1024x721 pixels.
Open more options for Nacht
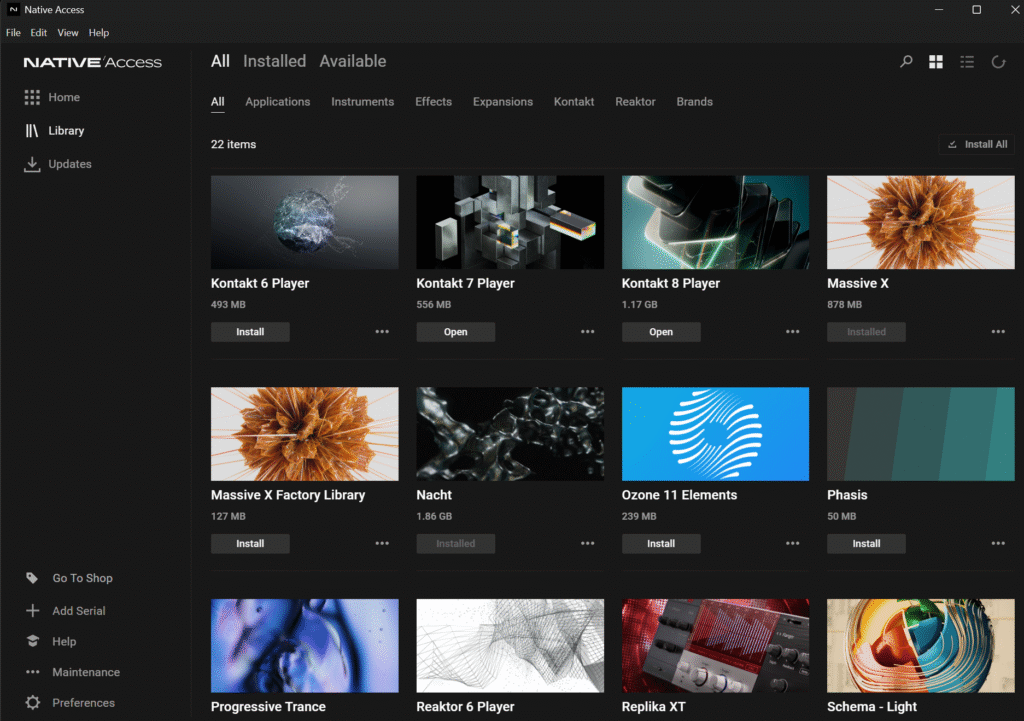(588, 543)
